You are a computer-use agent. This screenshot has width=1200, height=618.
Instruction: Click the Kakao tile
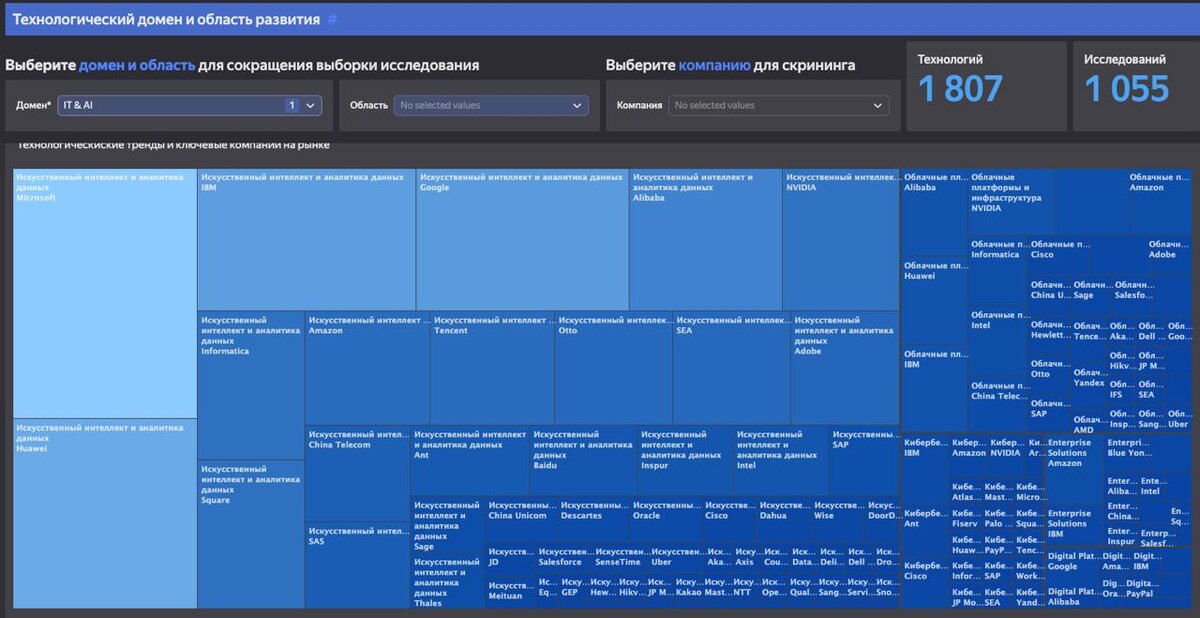tap(689, 591)
